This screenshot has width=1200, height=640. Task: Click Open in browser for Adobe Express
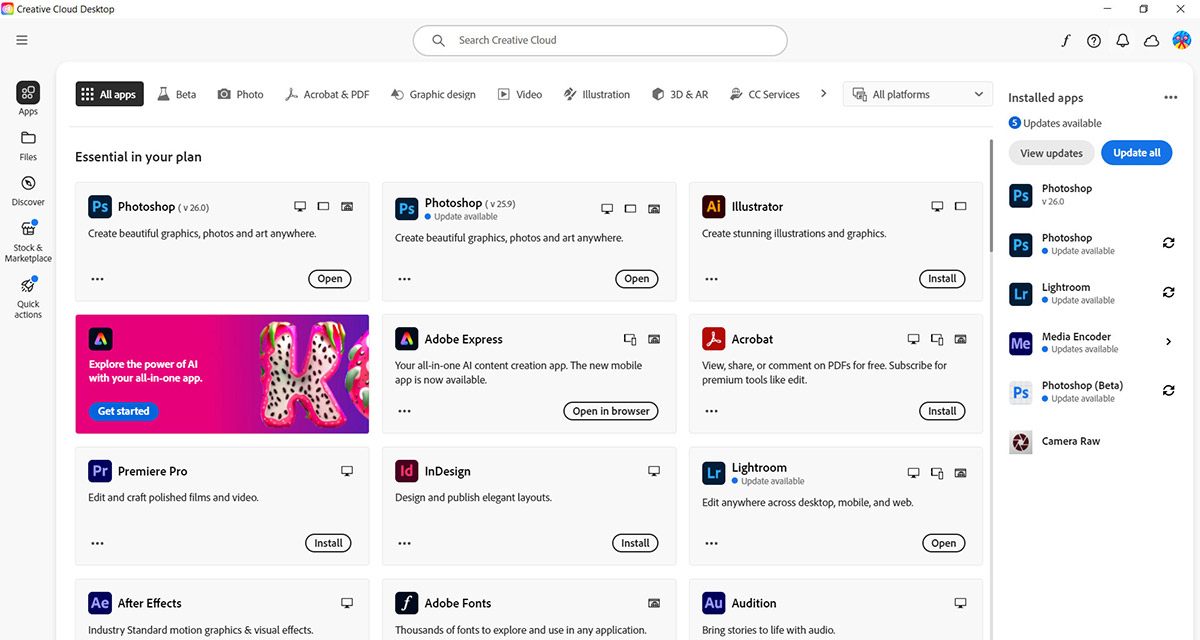[x=611, y=411]
